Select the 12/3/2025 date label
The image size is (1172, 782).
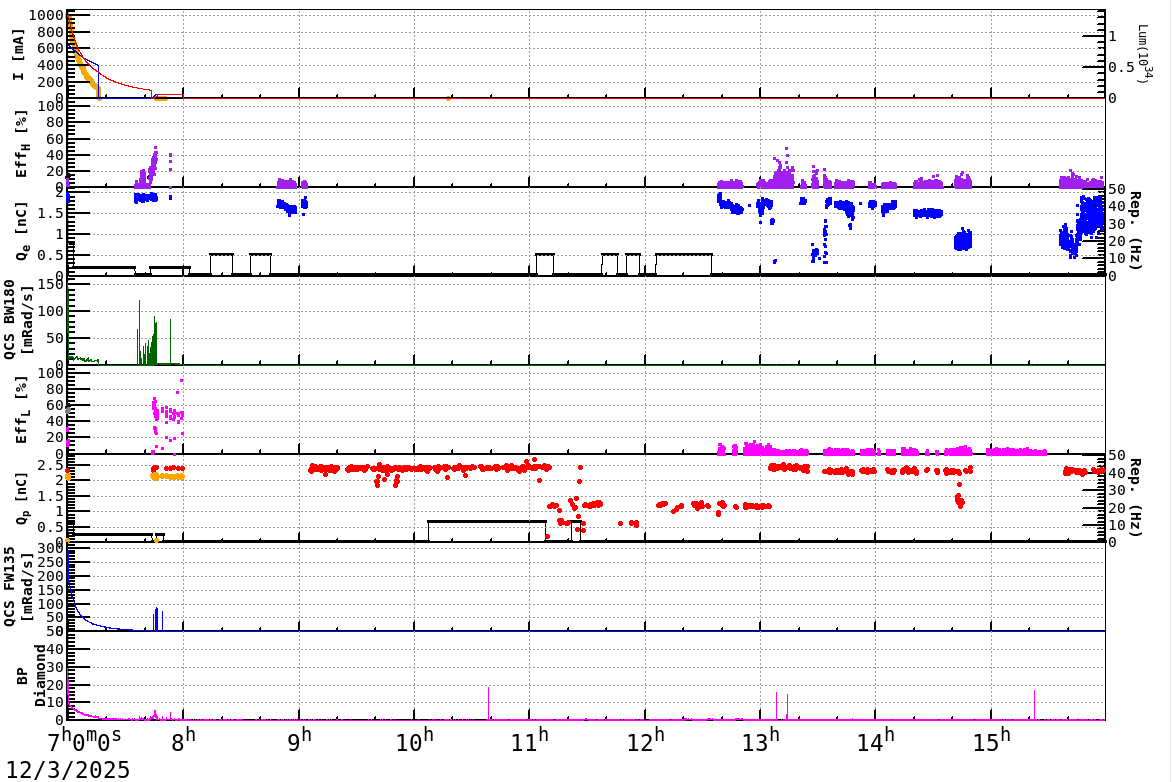66,770
